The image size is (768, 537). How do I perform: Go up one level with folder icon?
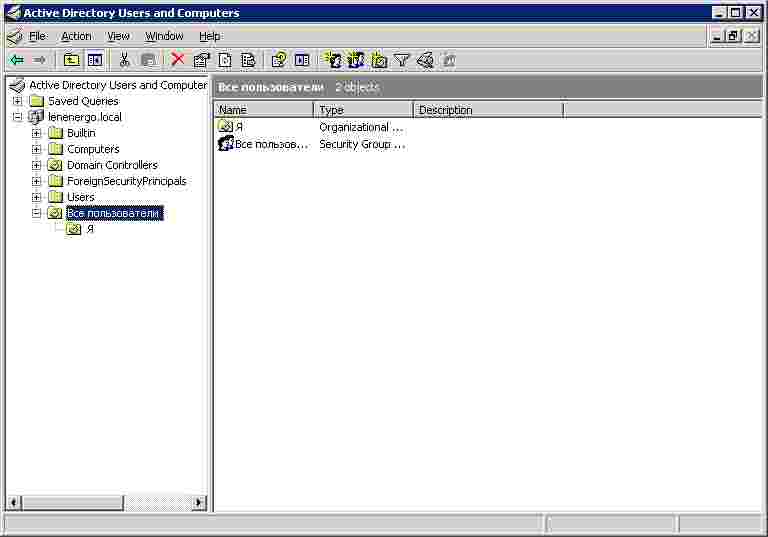pyautogui.click(x=72, y=60)
